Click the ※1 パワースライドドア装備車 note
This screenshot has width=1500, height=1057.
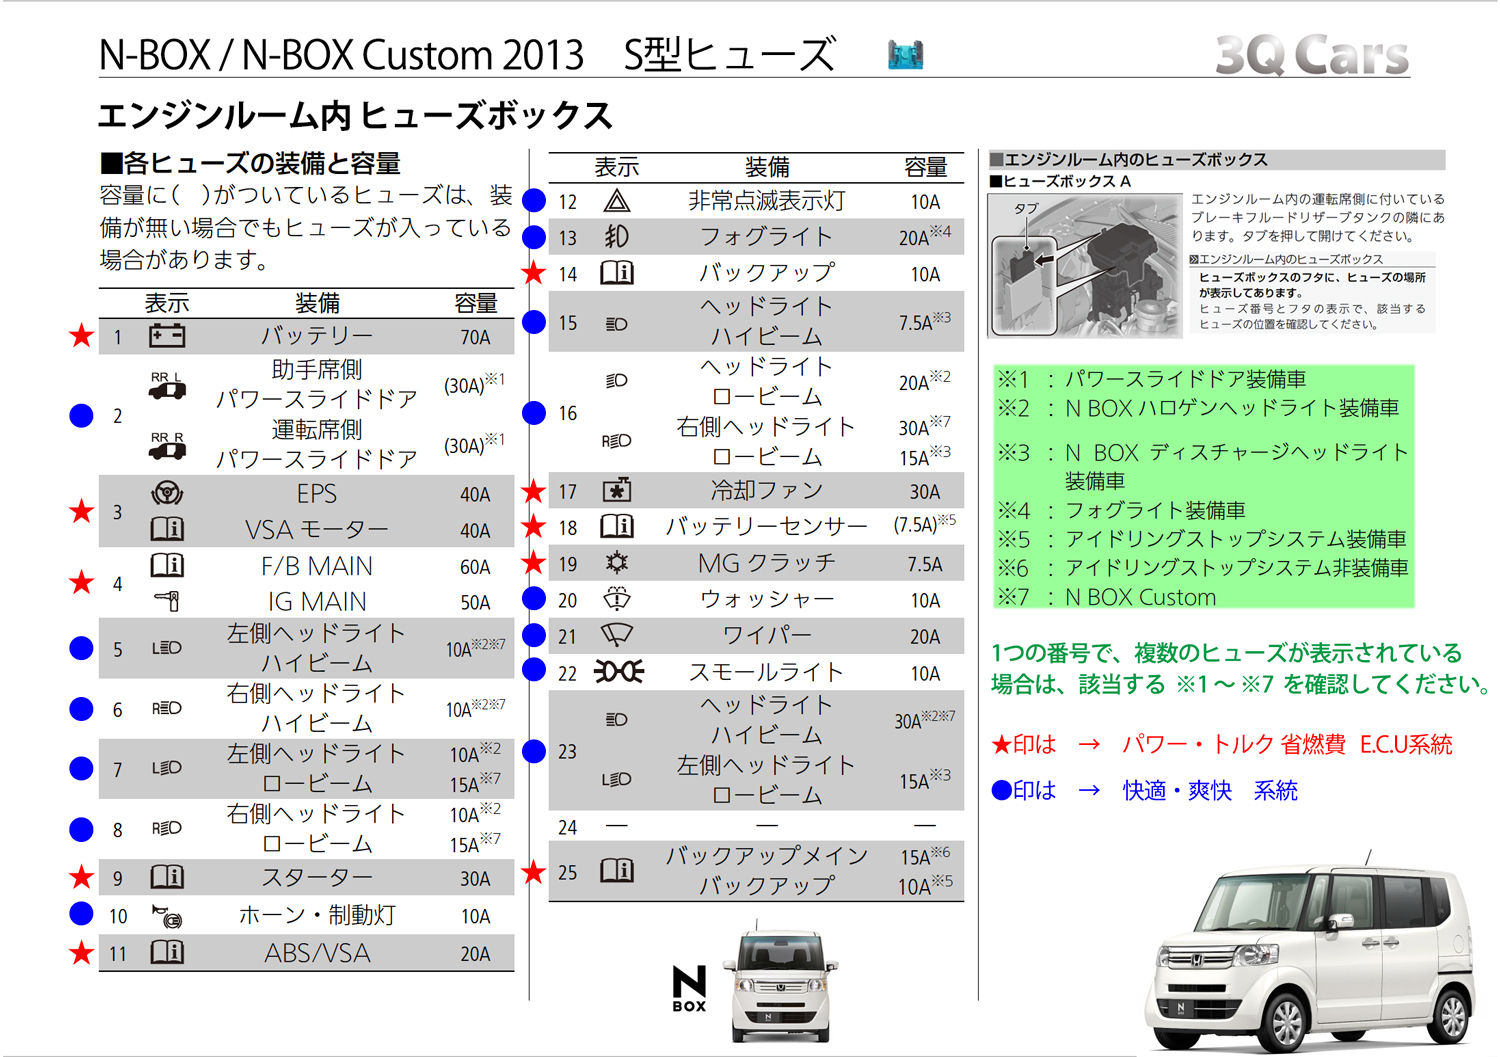1151,379
